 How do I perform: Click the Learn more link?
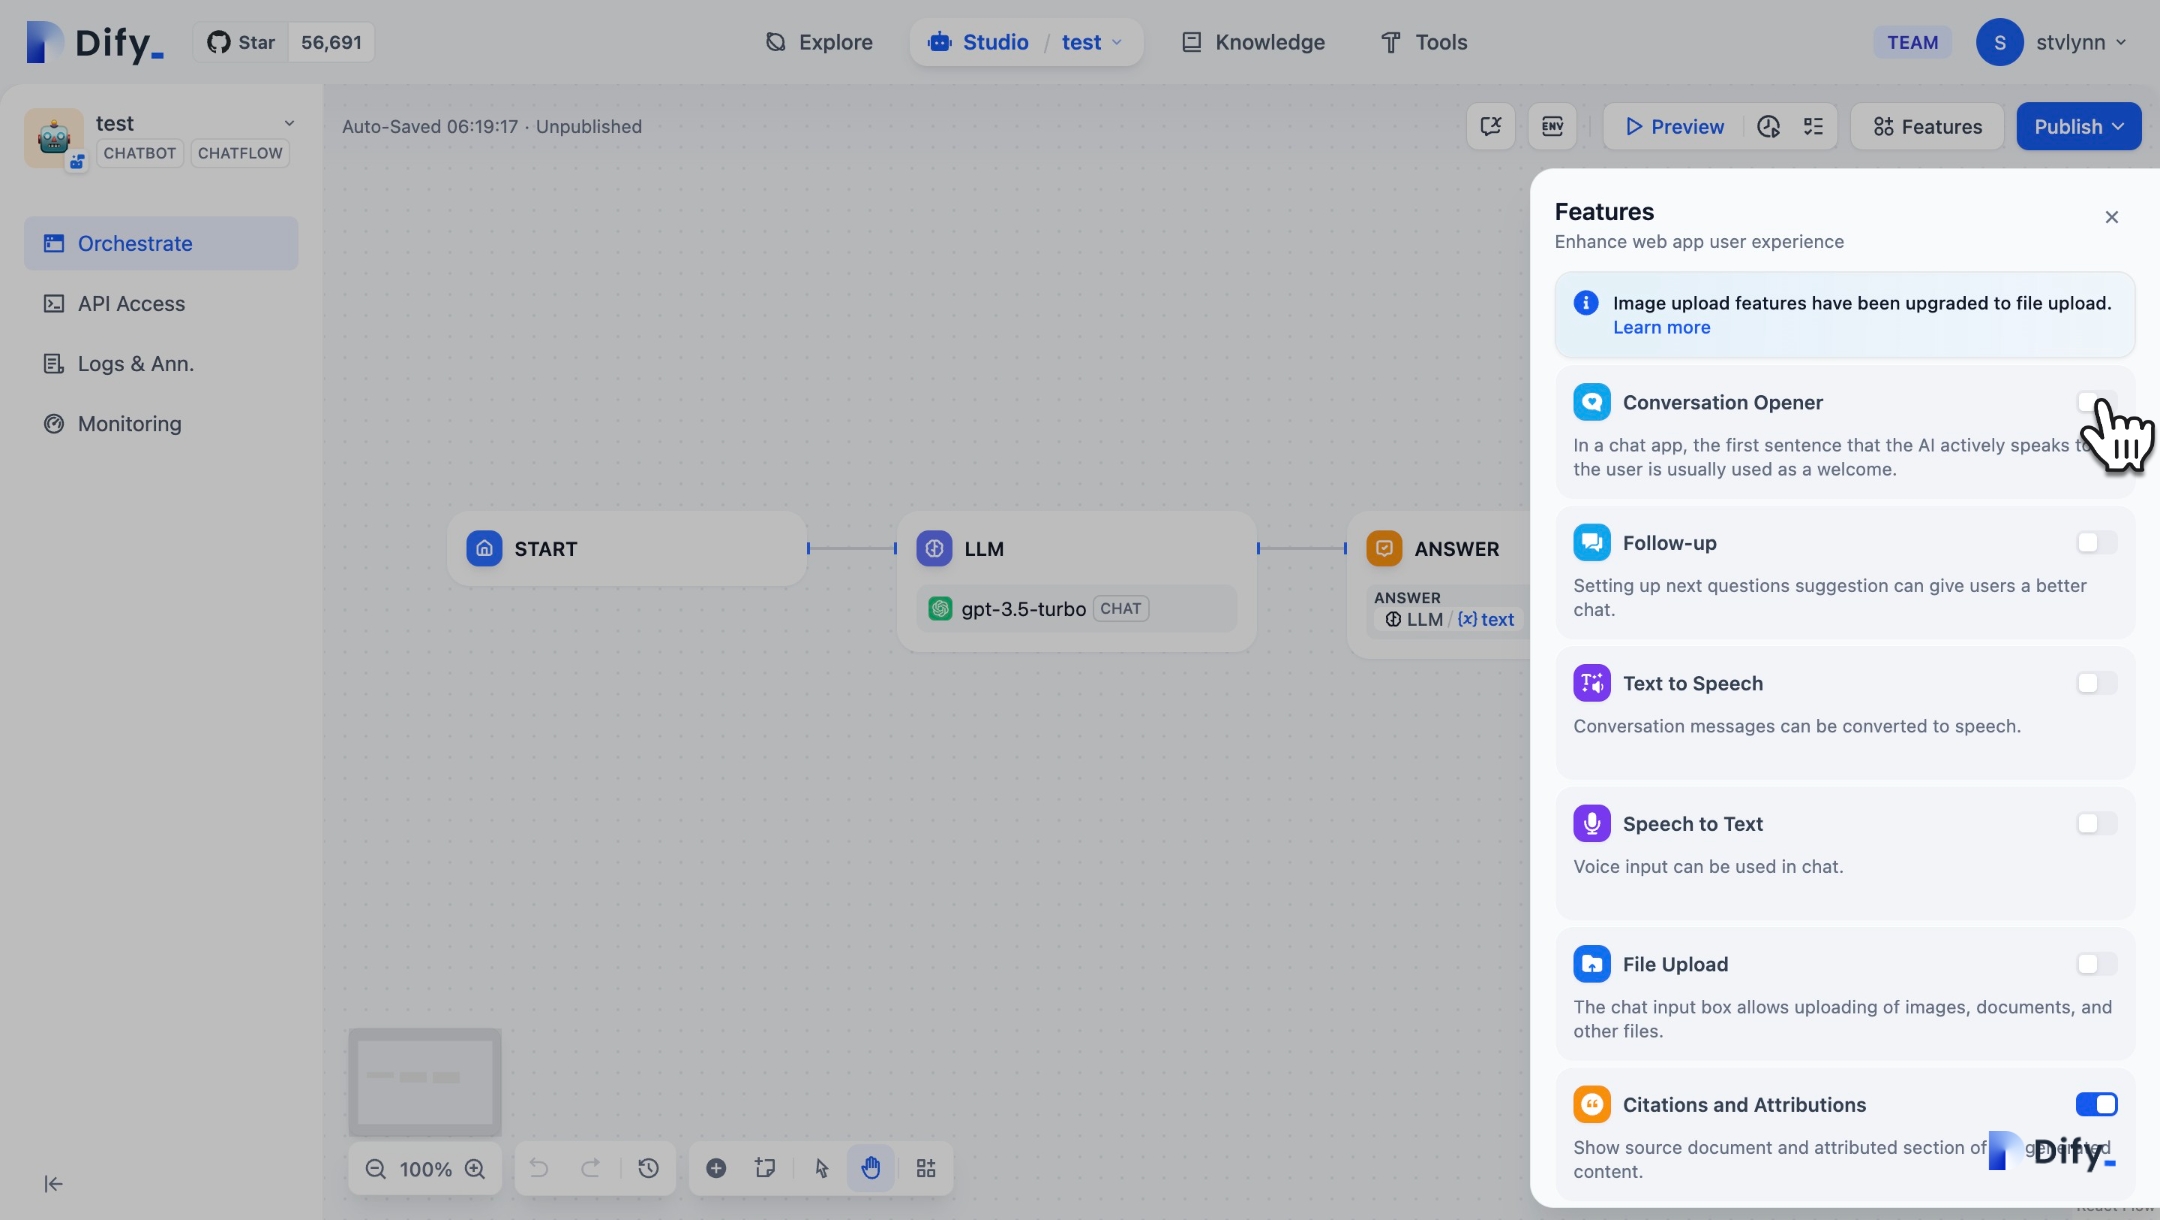point(1661,327)
